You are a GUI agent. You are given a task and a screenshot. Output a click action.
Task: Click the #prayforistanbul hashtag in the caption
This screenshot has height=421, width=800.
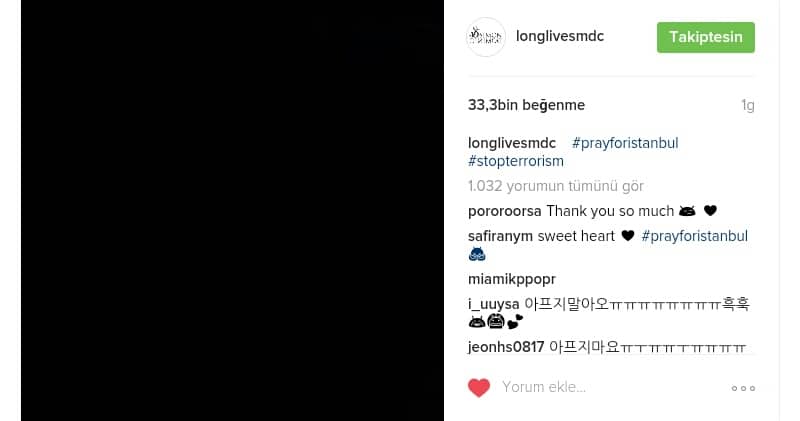[625, 143]
